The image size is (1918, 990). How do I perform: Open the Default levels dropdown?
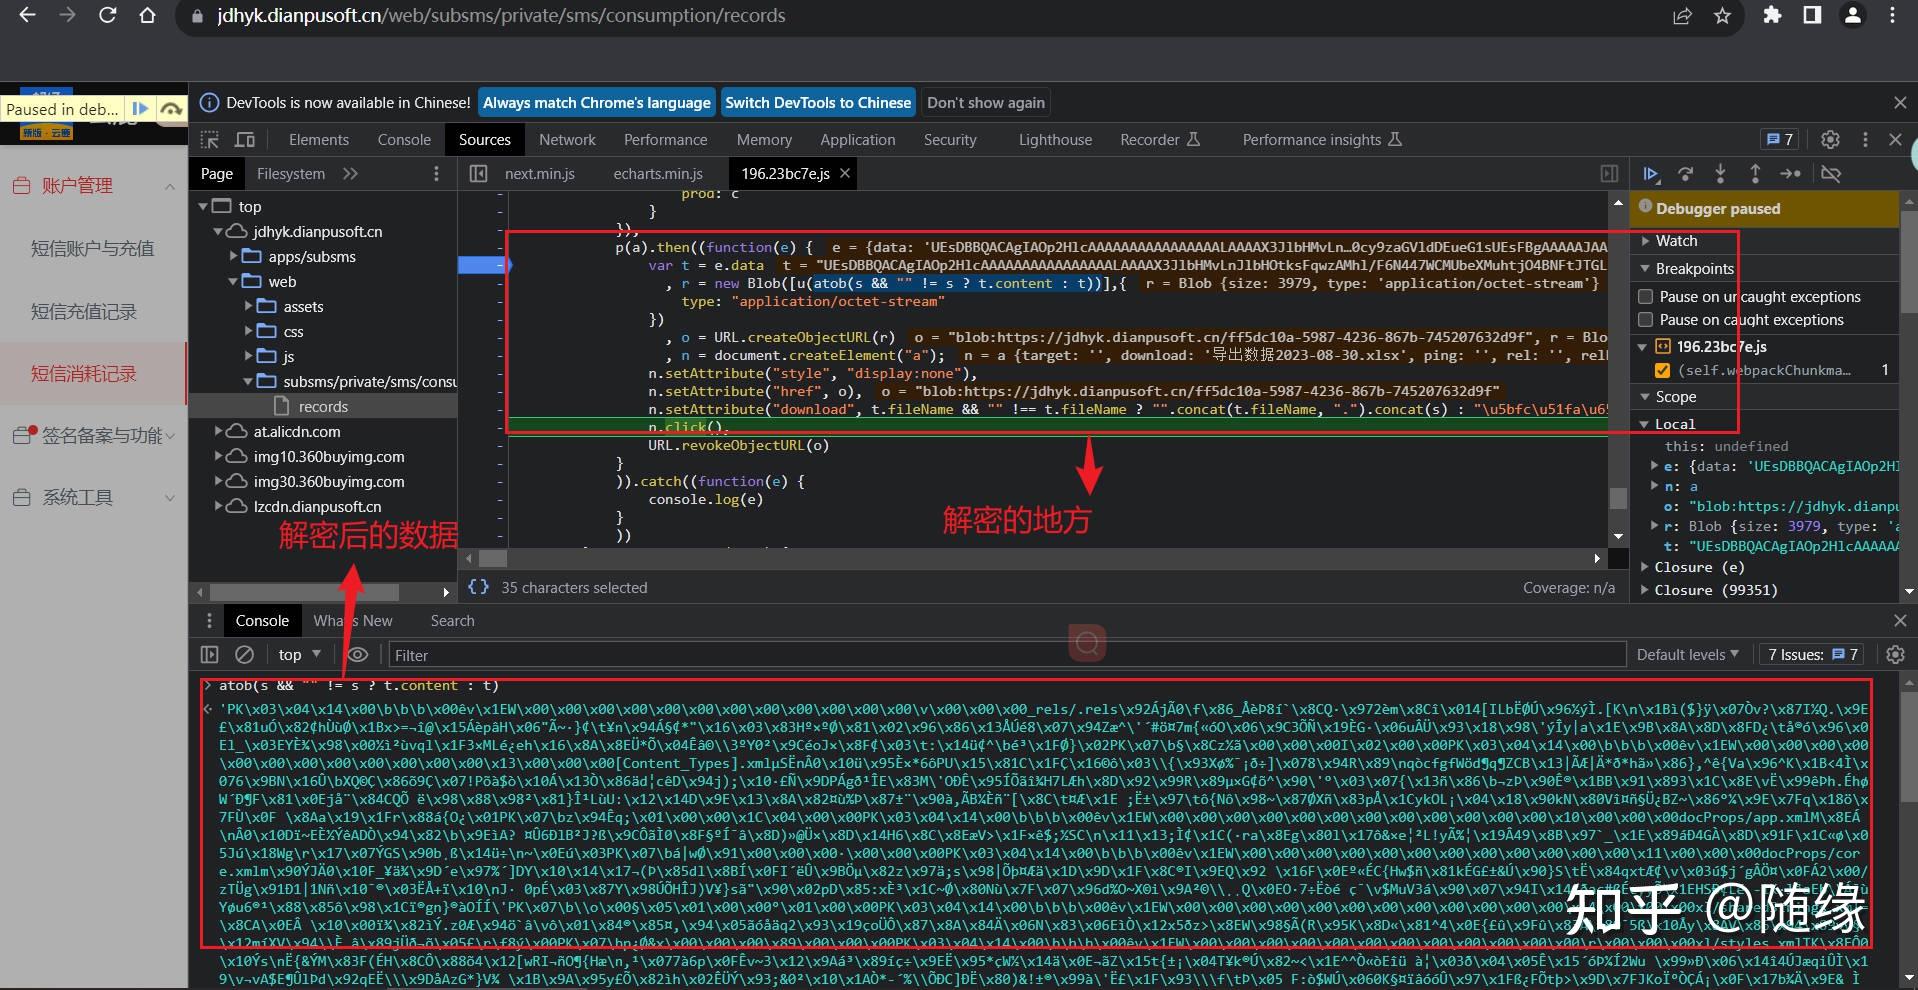pos(1687,655)
